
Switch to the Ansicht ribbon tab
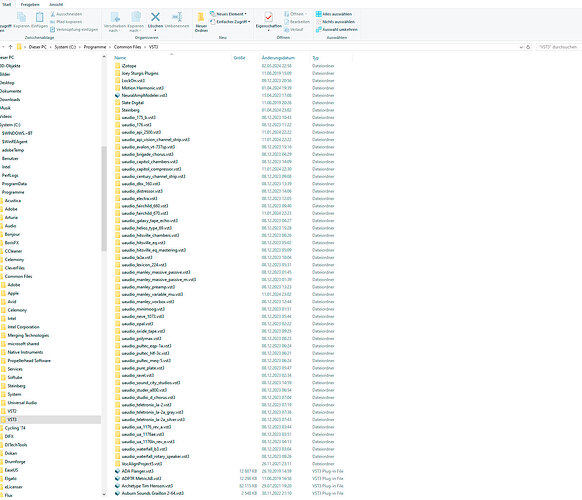coord(56,4)
